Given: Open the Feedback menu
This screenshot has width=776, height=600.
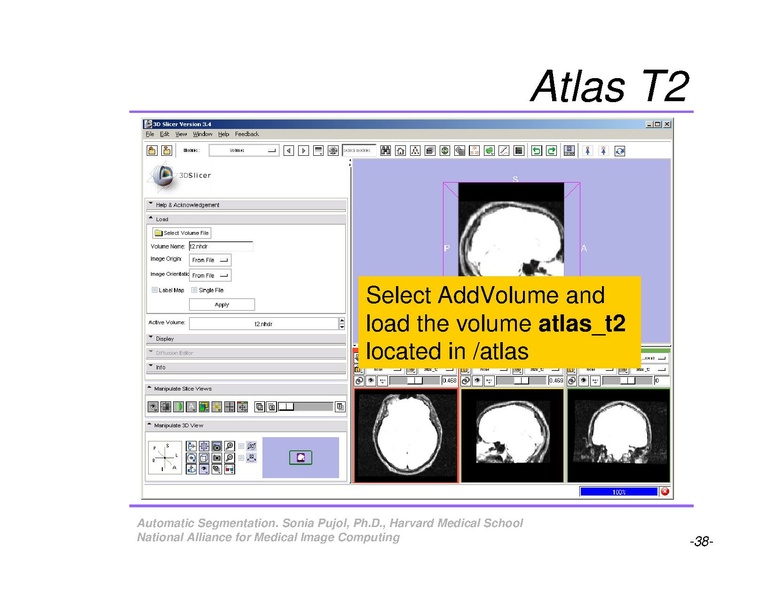Looking at the screenshot, I should click(x=247, y=134).
